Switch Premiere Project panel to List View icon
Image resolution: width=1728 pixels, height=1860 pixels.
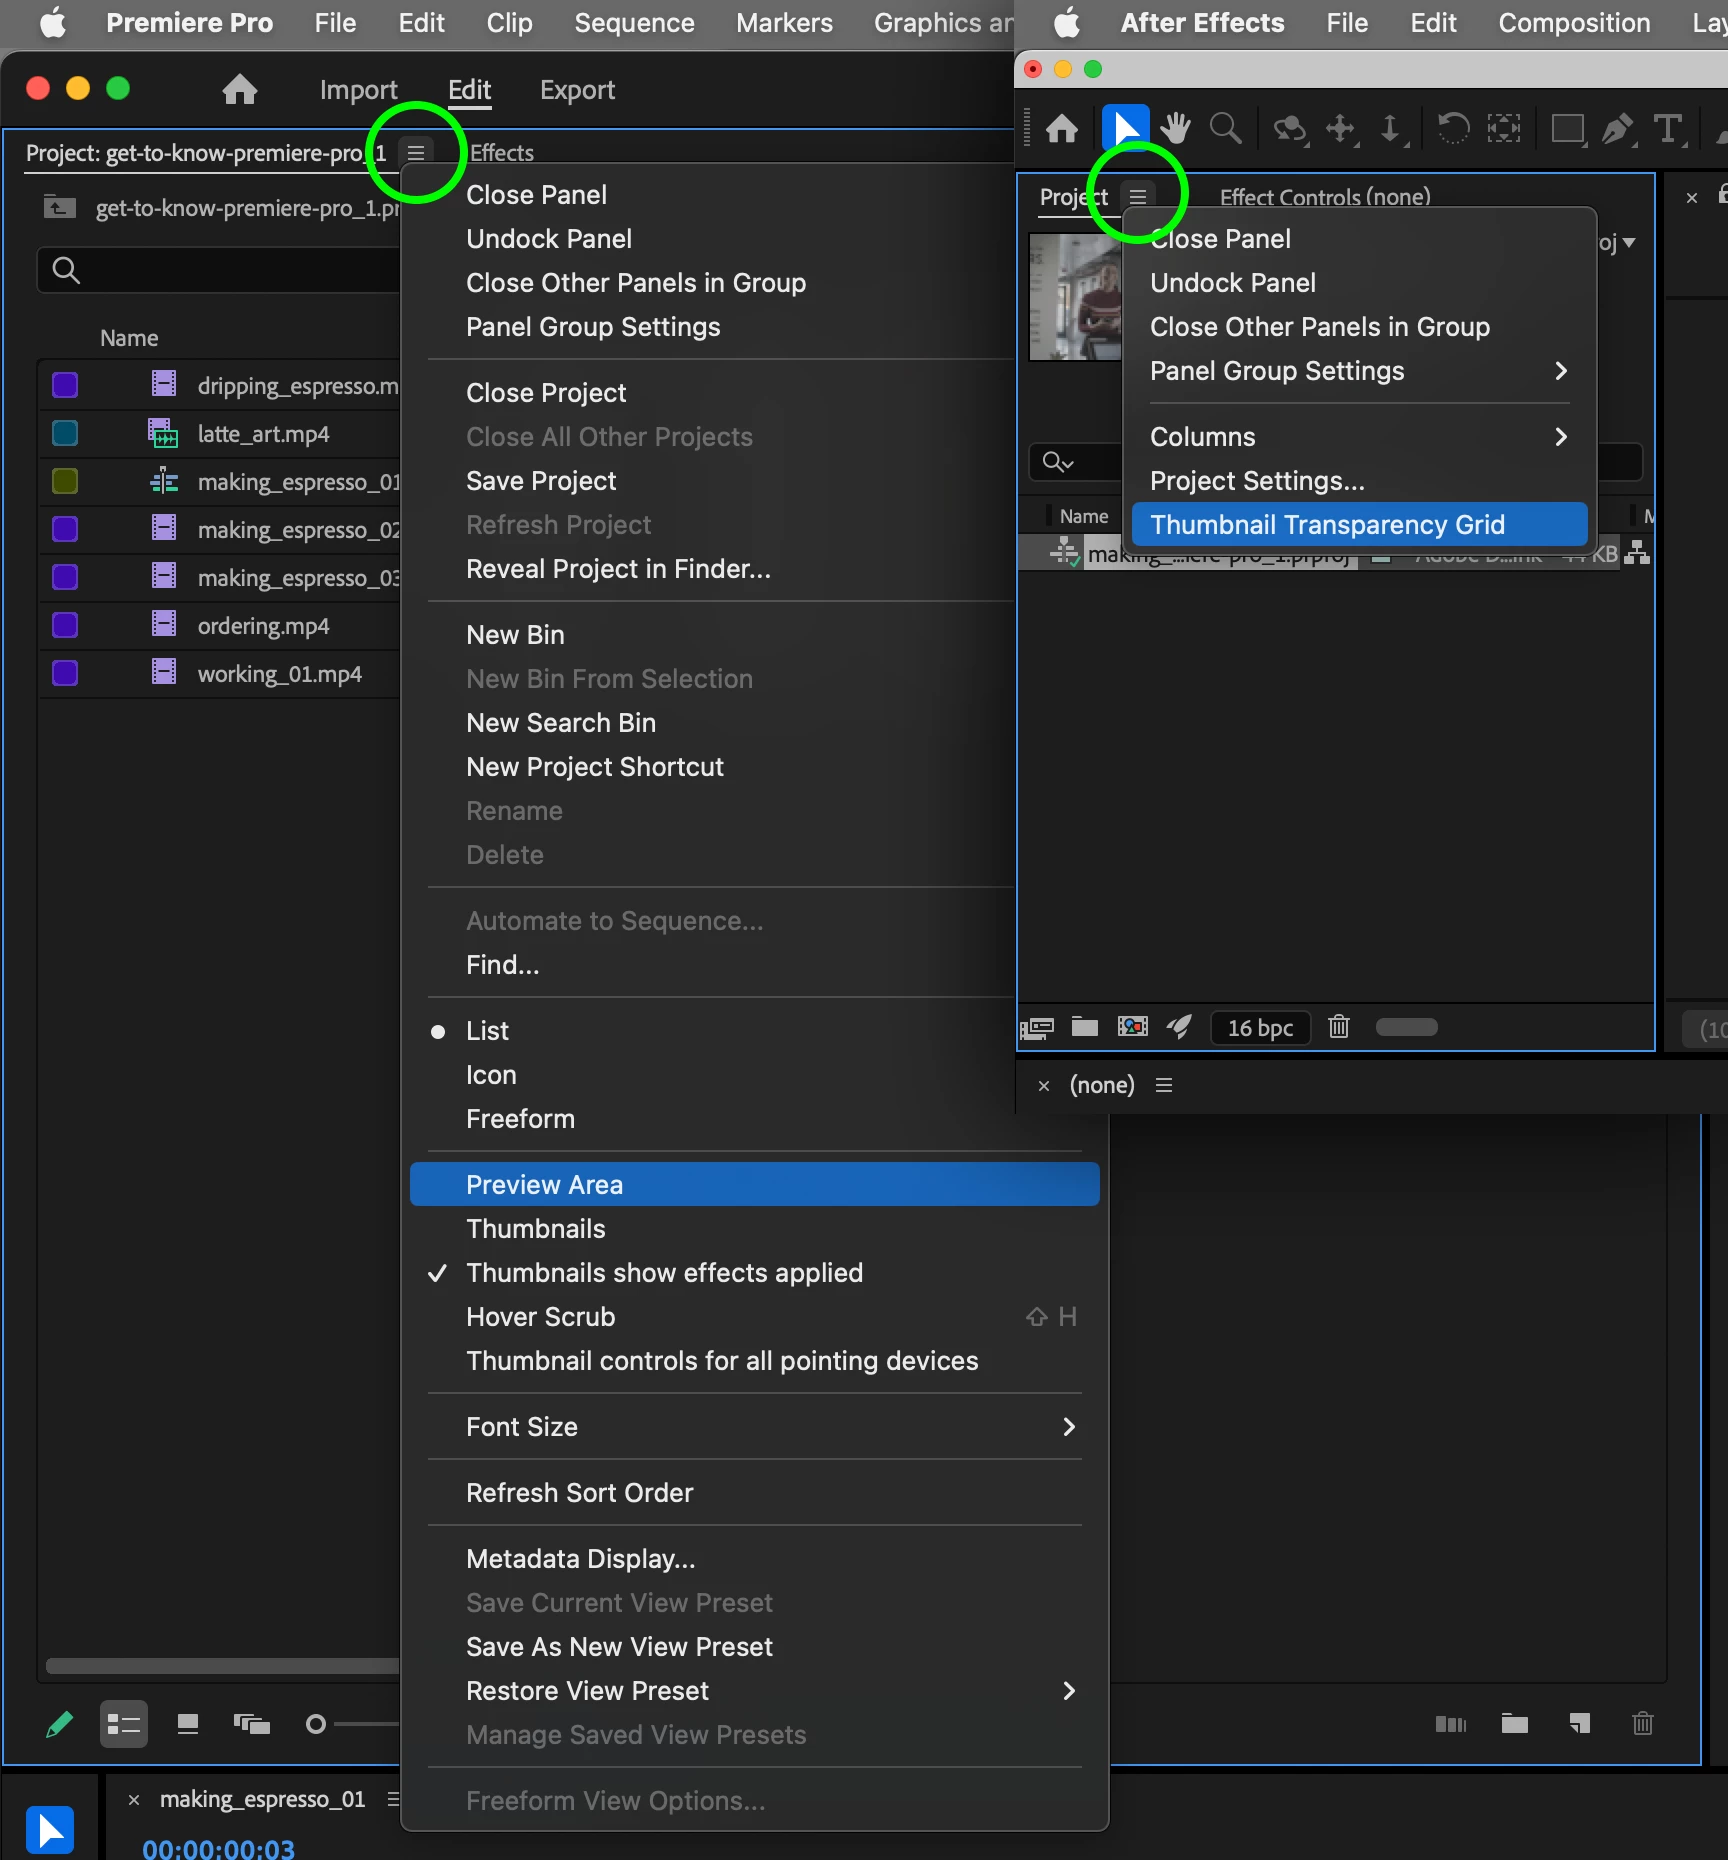click(x=124, y=1724)
